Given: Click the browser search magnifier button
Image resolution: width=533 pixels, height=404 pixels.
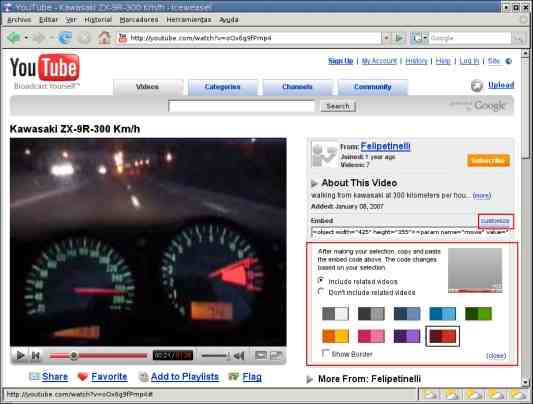Looking at the screenshot, I should tap(519, 38).
